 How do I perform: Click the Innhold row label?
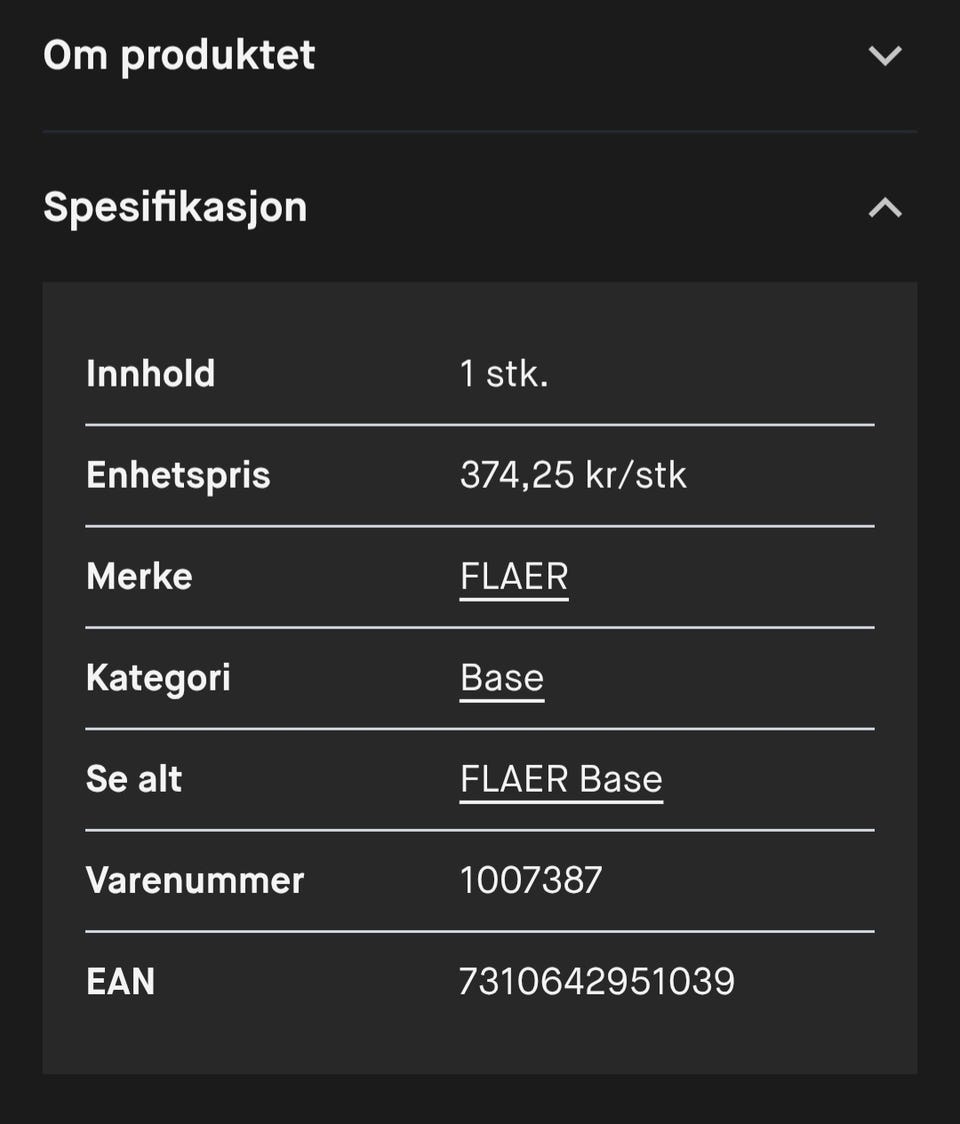pyautogui.click(x=151, y=373)
